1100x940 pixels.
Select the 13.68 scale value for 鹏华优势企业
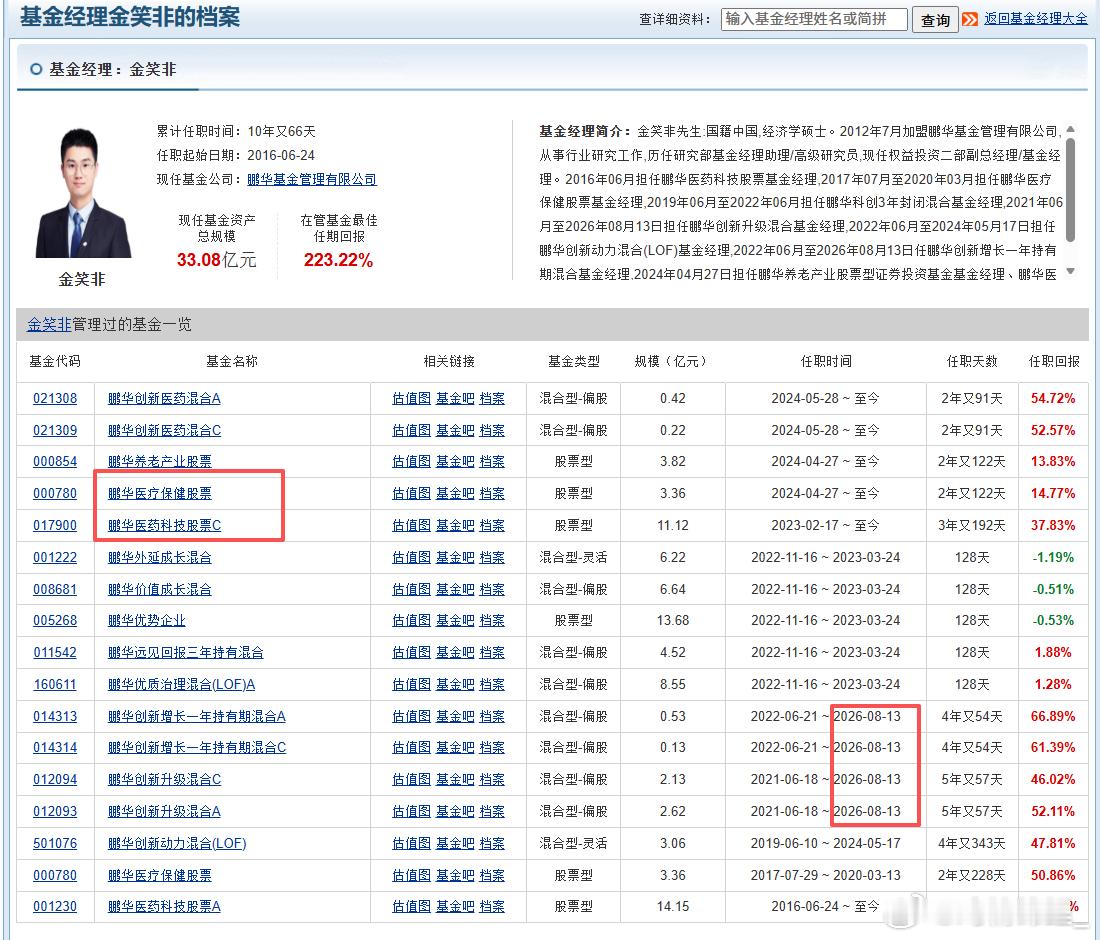pyautogui.click(x=673, y=621)
